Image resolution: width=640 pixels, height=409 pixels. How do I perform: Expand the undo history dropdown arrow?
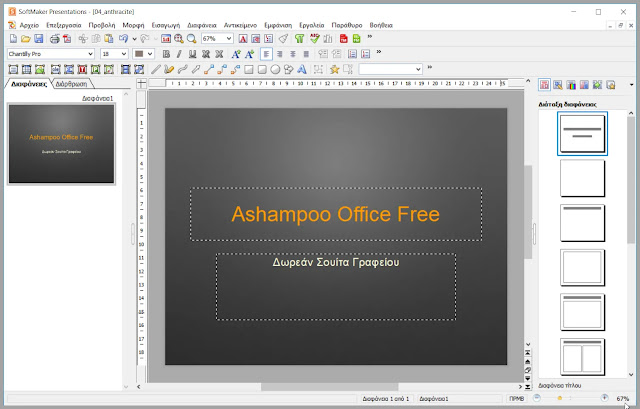(x=134, y=39)
